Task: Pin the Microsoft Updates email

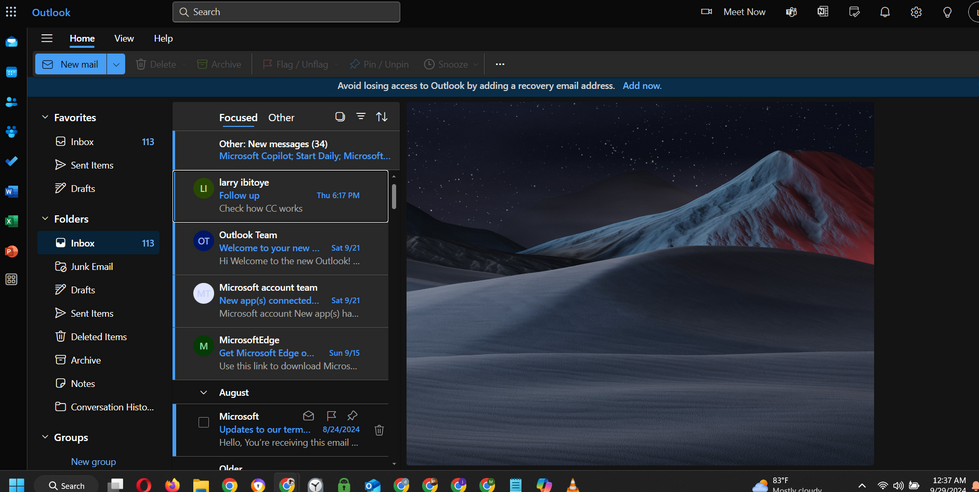Action: click(x=352, y=416)
